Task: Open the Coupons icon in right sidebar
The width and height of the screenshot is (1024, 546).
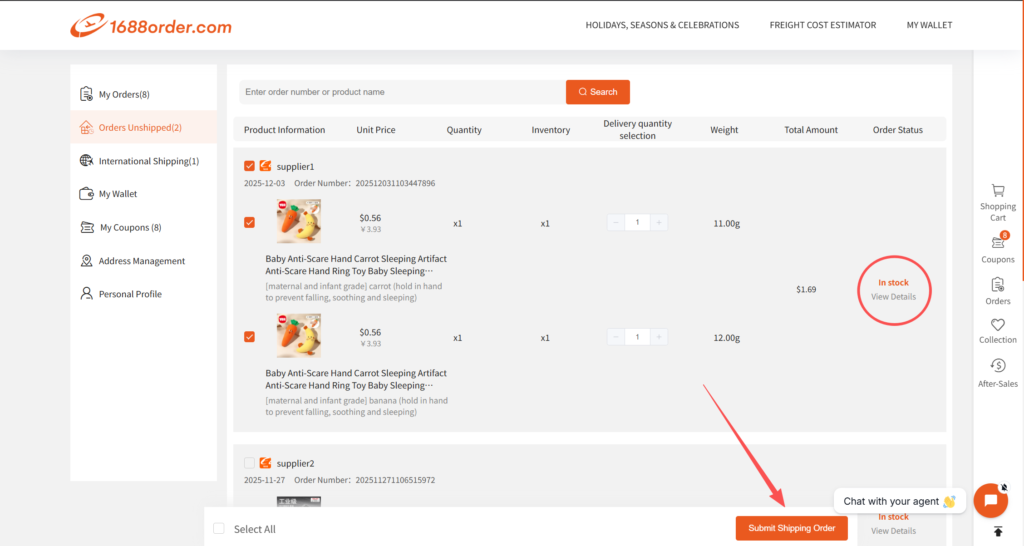Action: 997,243
